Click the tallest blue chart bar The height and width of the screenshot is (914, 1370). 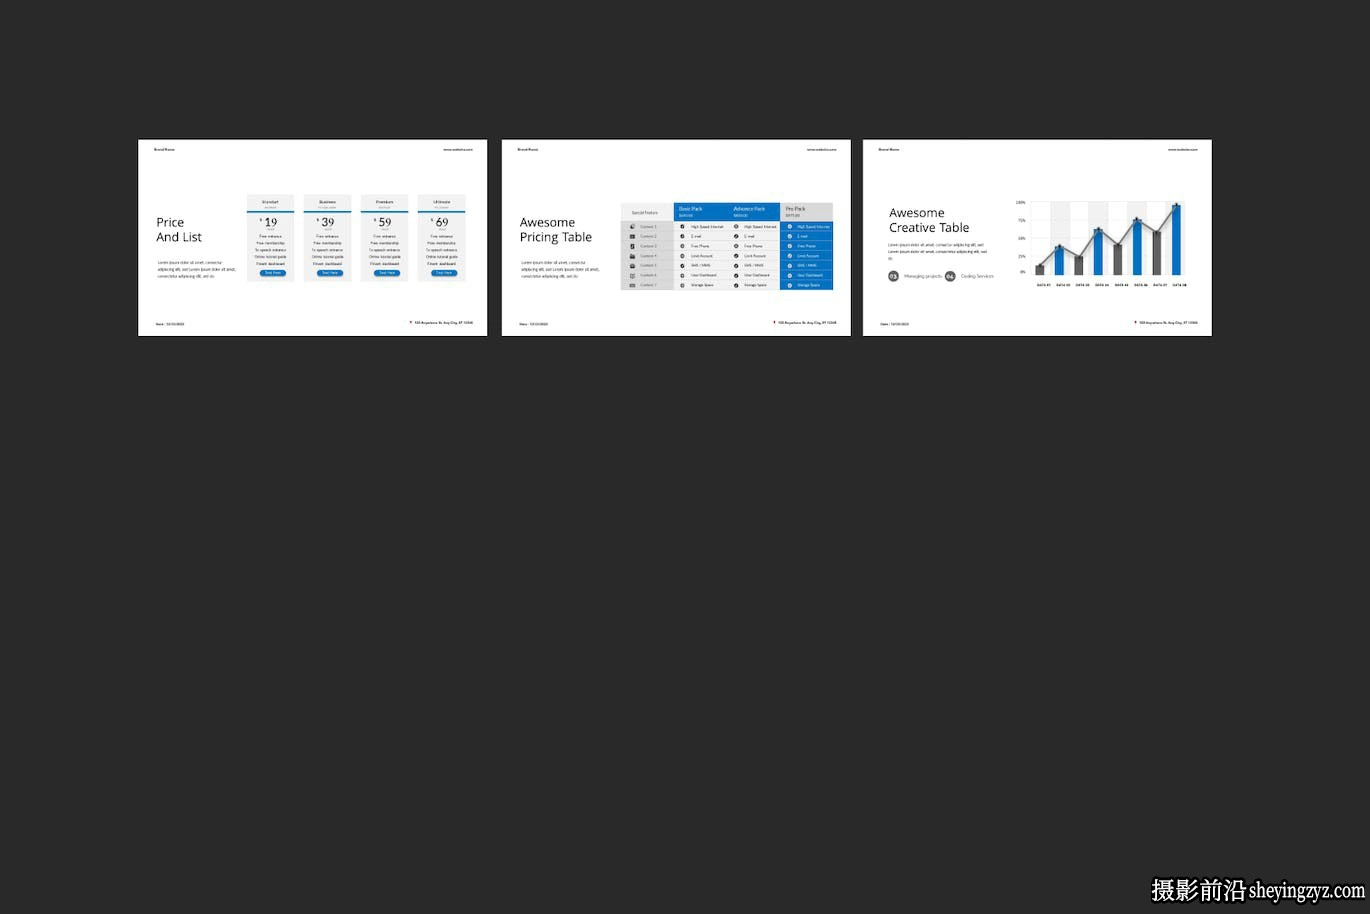(1176, 240)
